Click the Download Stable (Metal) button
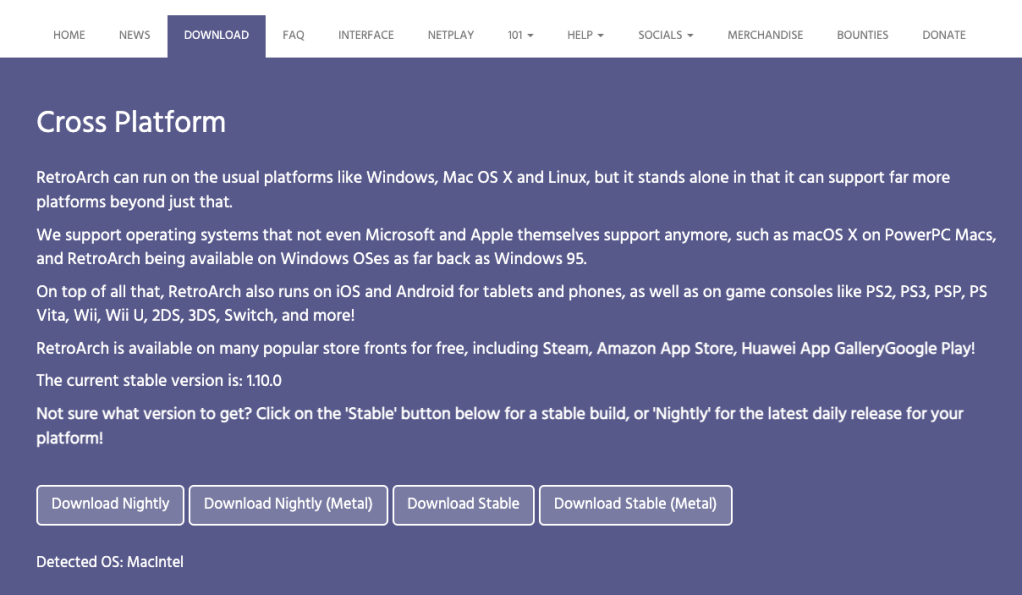The image size is (1022, 595). point(635,505)
